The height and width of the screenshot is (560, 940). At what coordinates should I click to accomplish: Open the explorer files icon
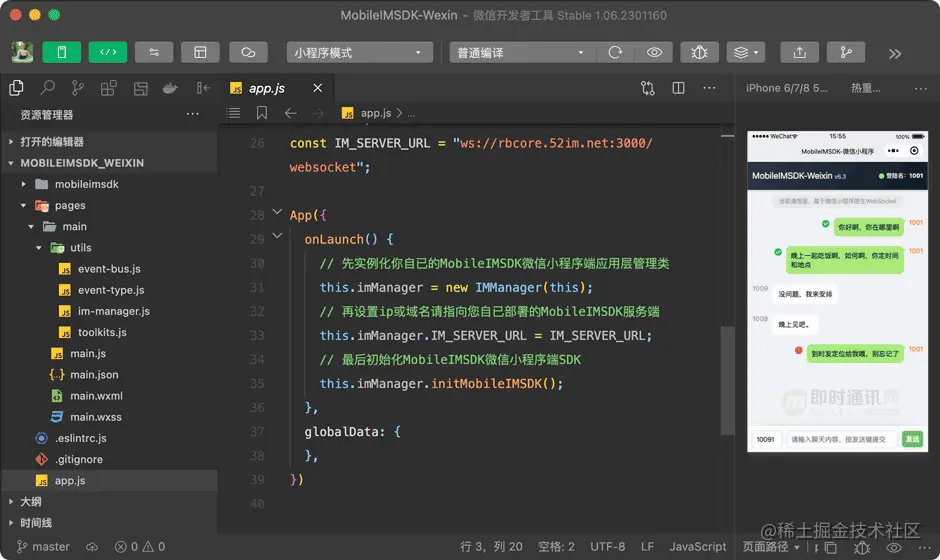click(17, 88)
